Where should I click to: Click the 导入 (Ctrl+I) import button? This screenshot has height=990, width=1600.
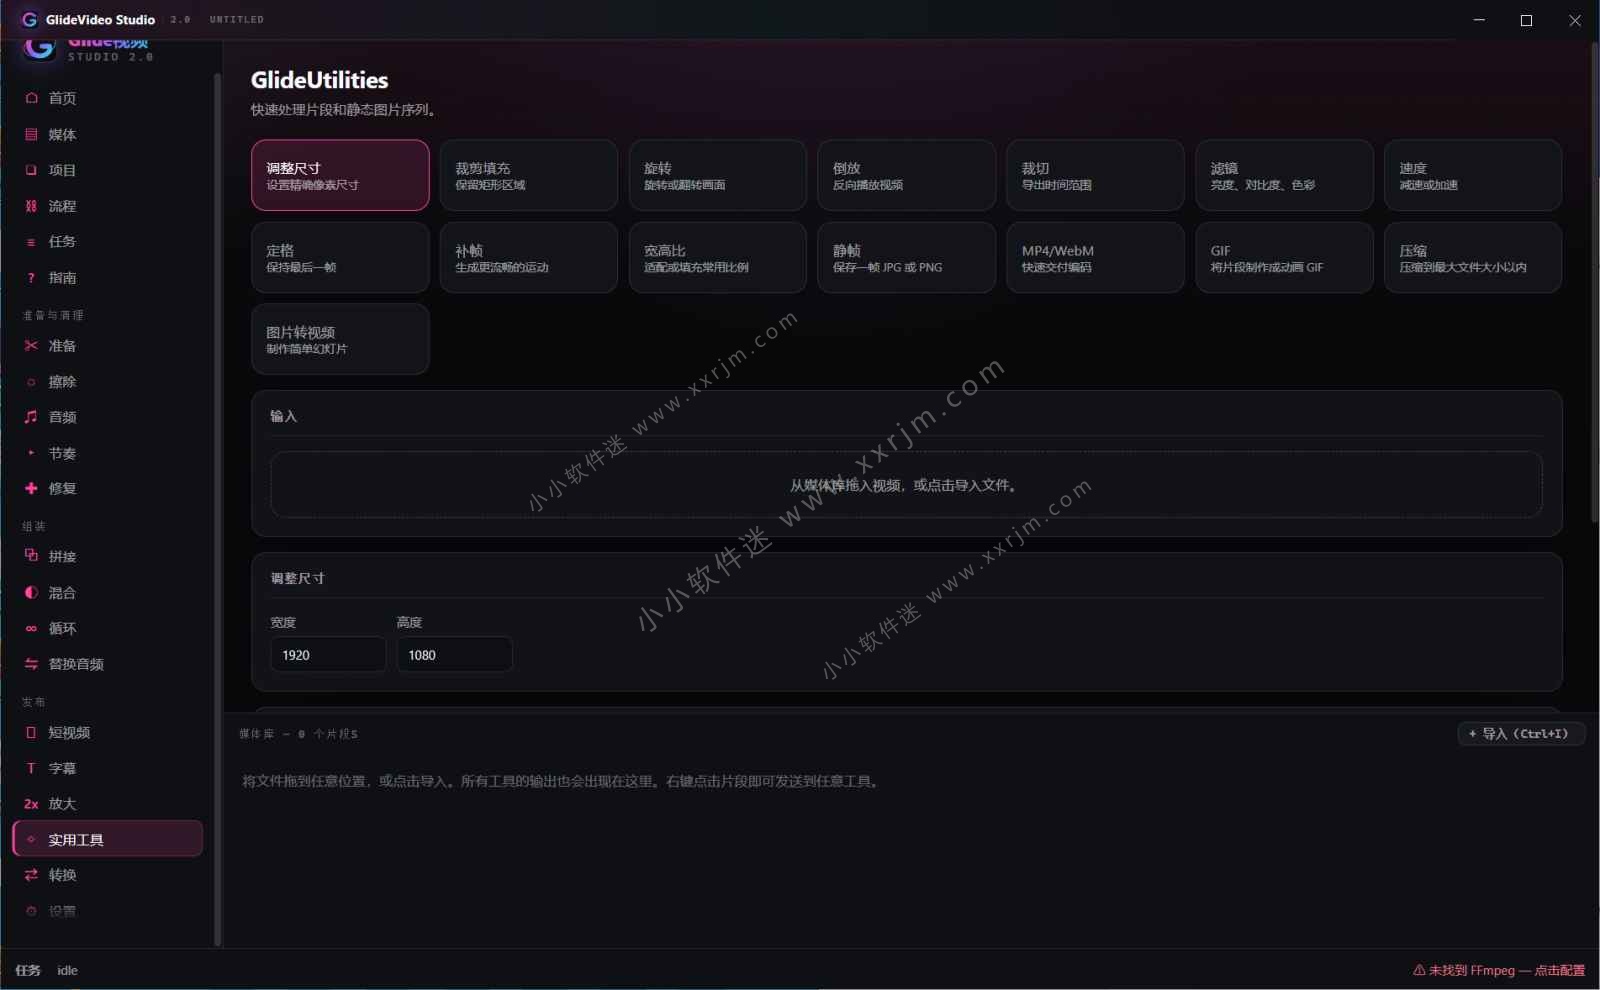pos(1521,734)
